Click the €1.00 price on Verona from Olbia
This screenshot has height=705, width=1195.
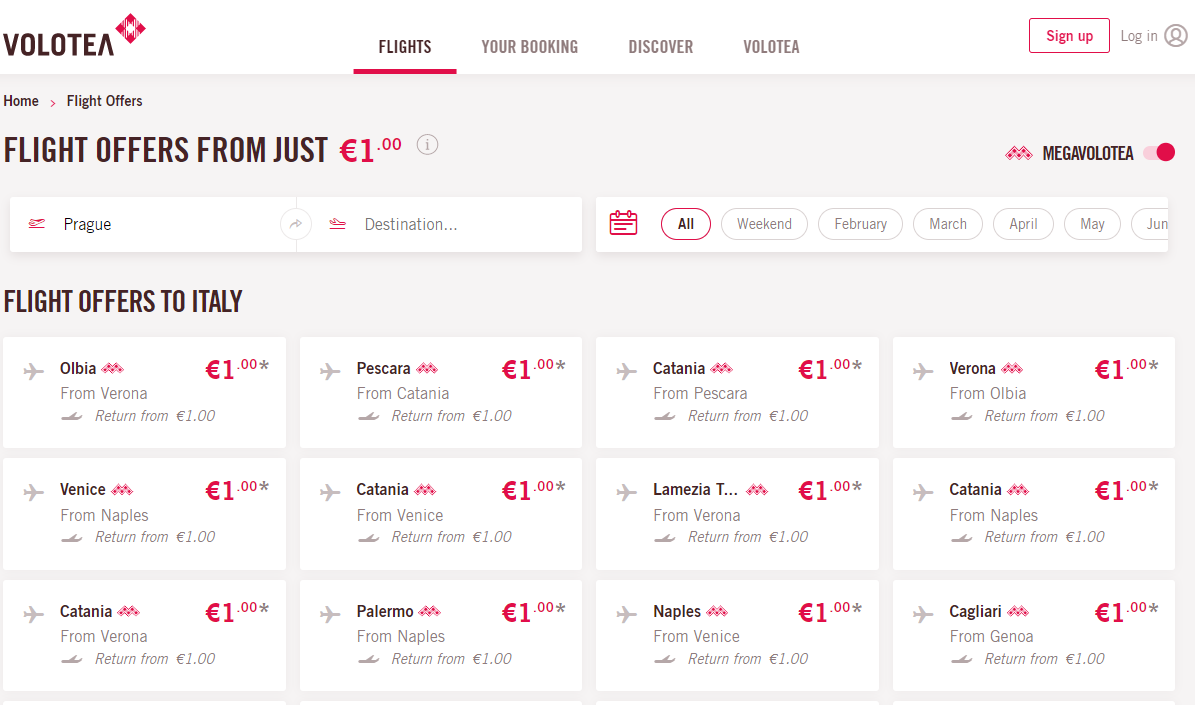(x=1126, y=369)
